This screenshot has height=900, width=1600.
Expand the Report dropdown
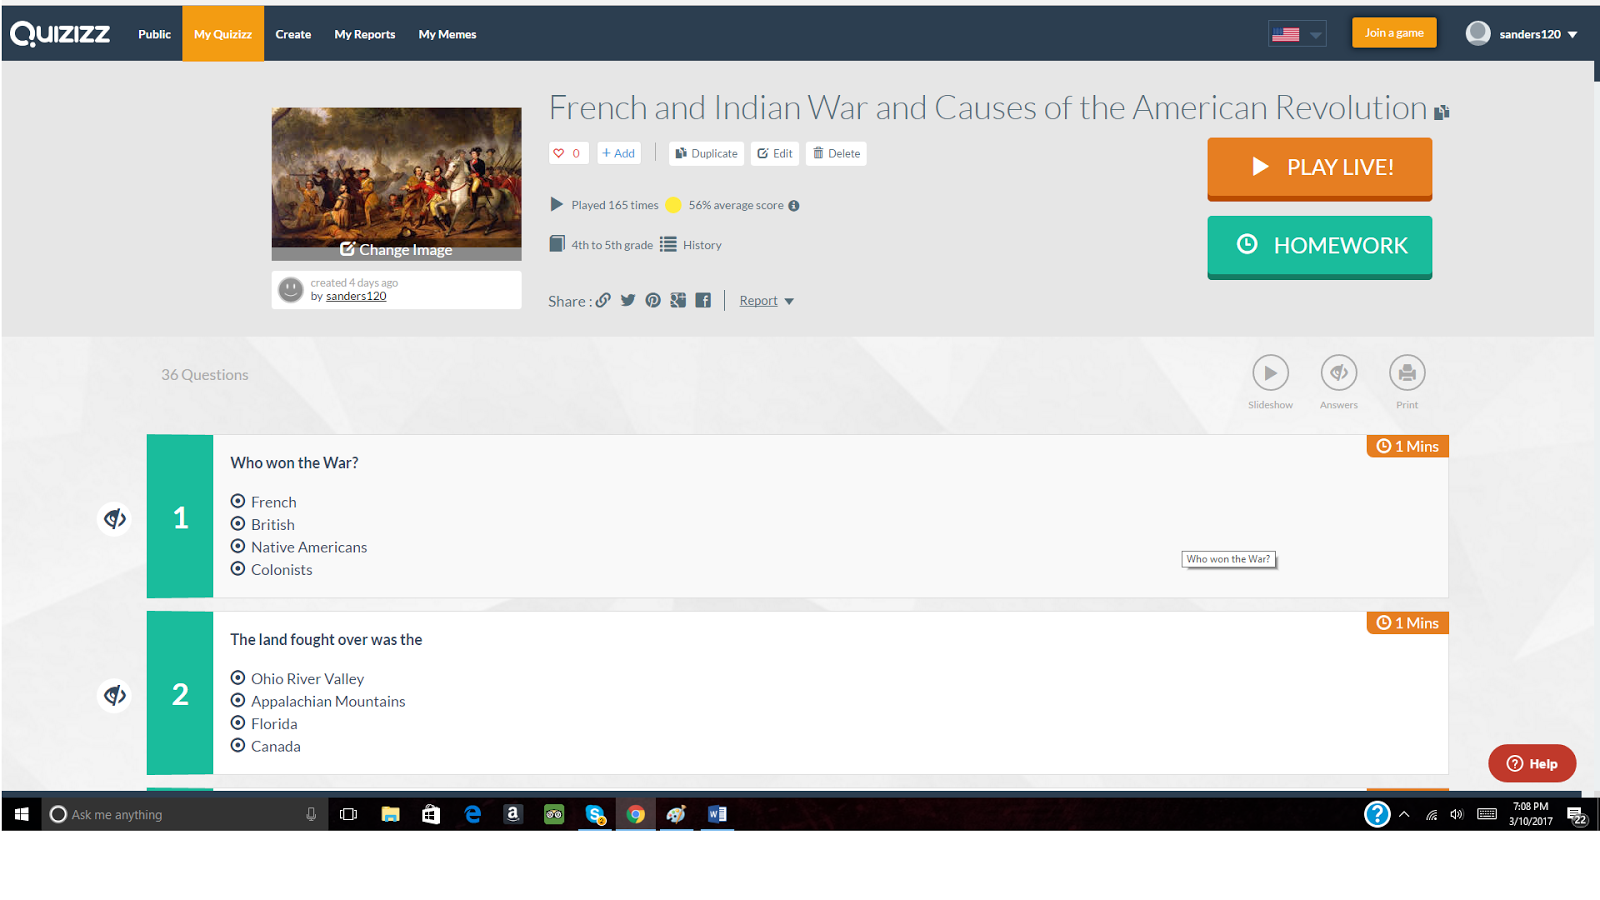pos(767,301)
